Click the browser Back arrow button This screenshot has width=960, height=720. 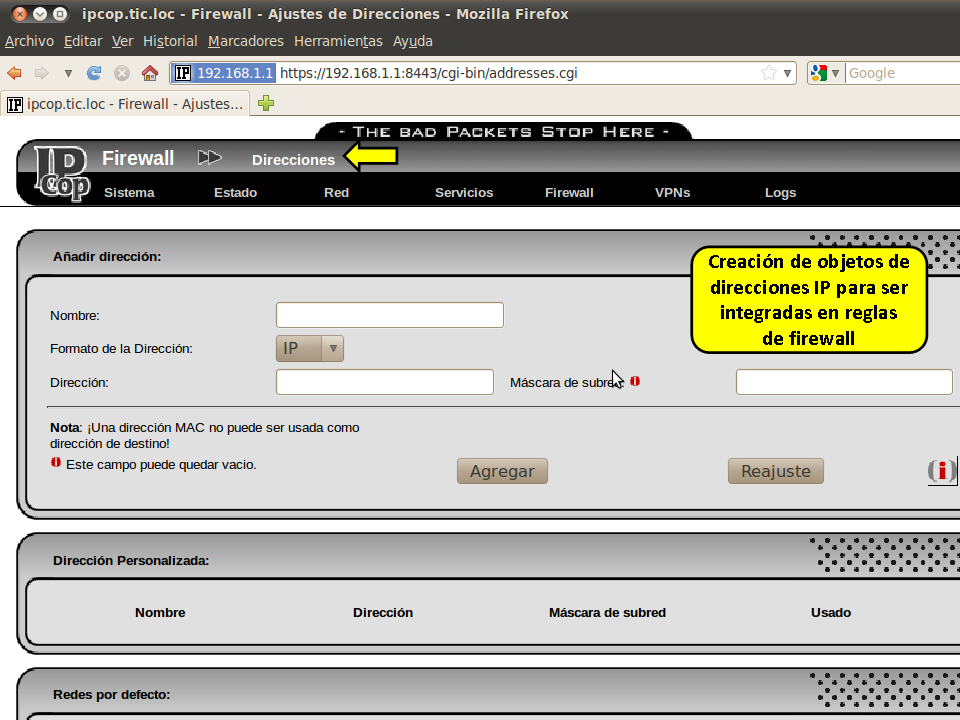(14, 73)
